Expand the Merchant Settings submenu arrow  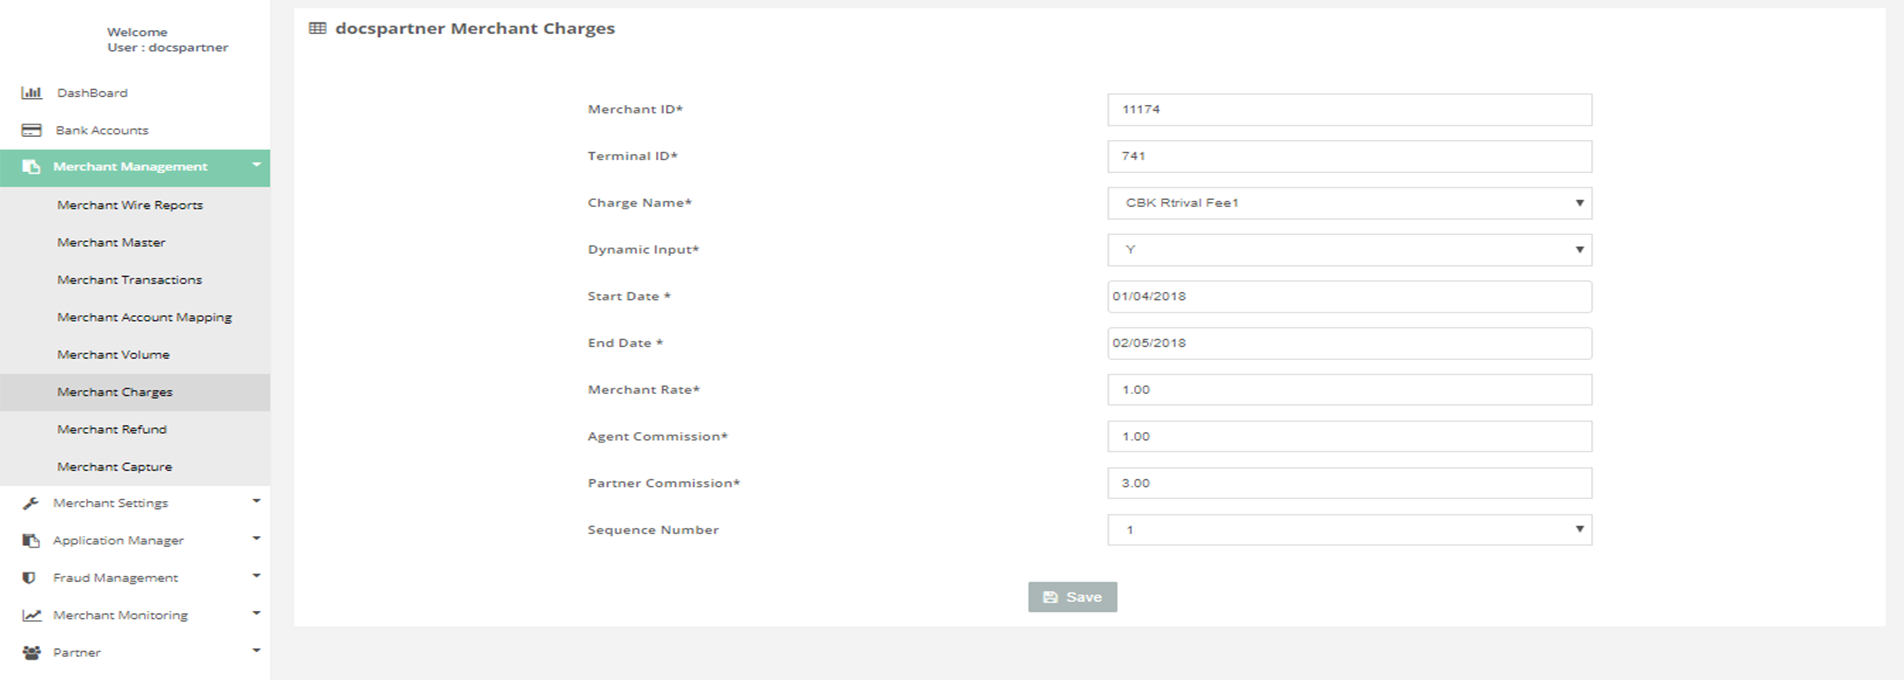click(256, 501)
